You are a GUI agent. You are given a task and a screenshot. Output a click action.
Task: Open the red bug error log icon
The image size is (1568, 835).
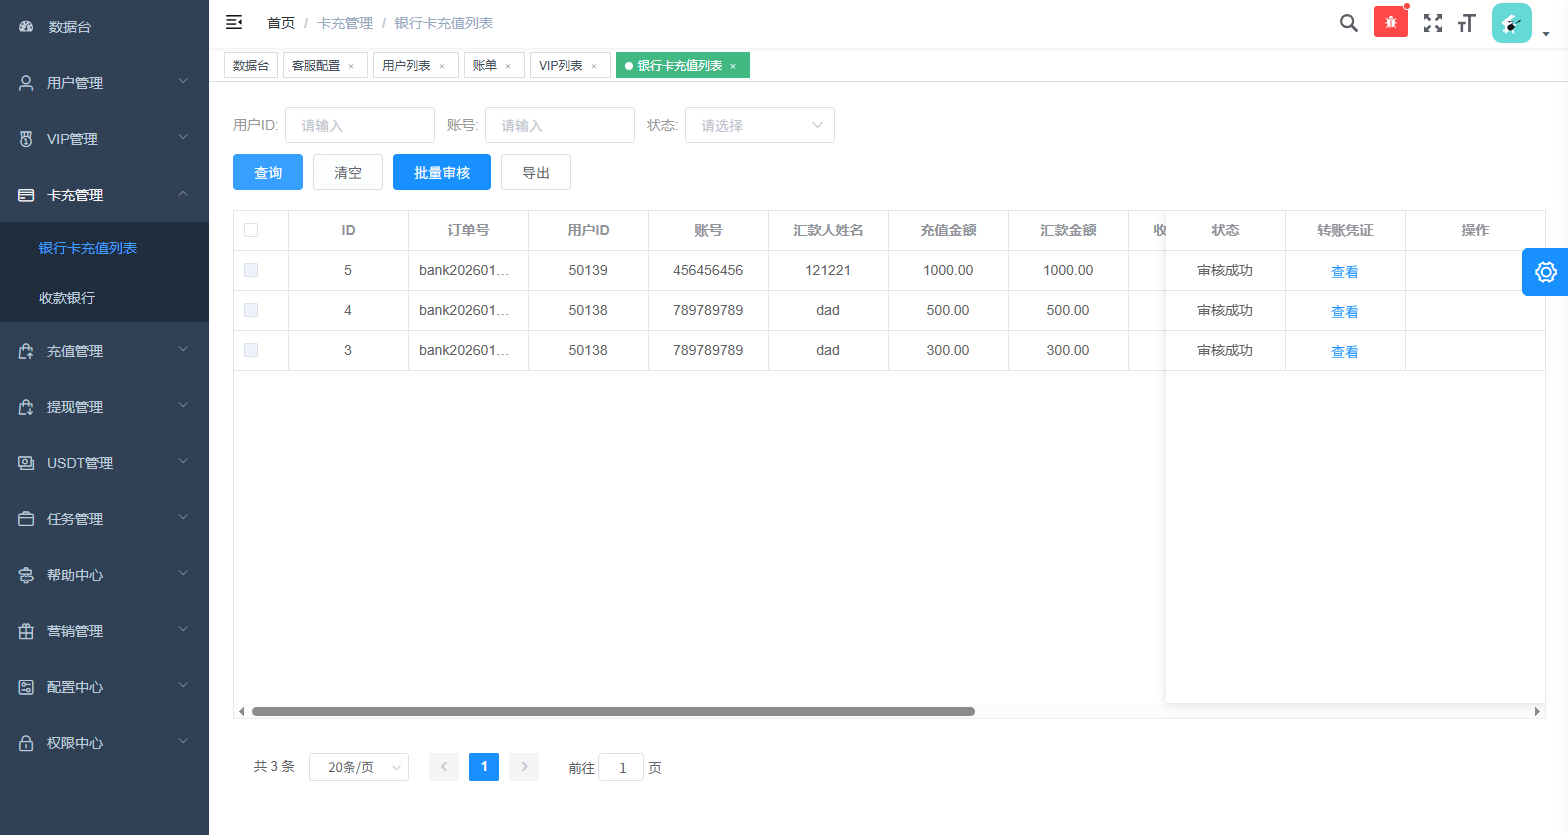coord(1390,22)
